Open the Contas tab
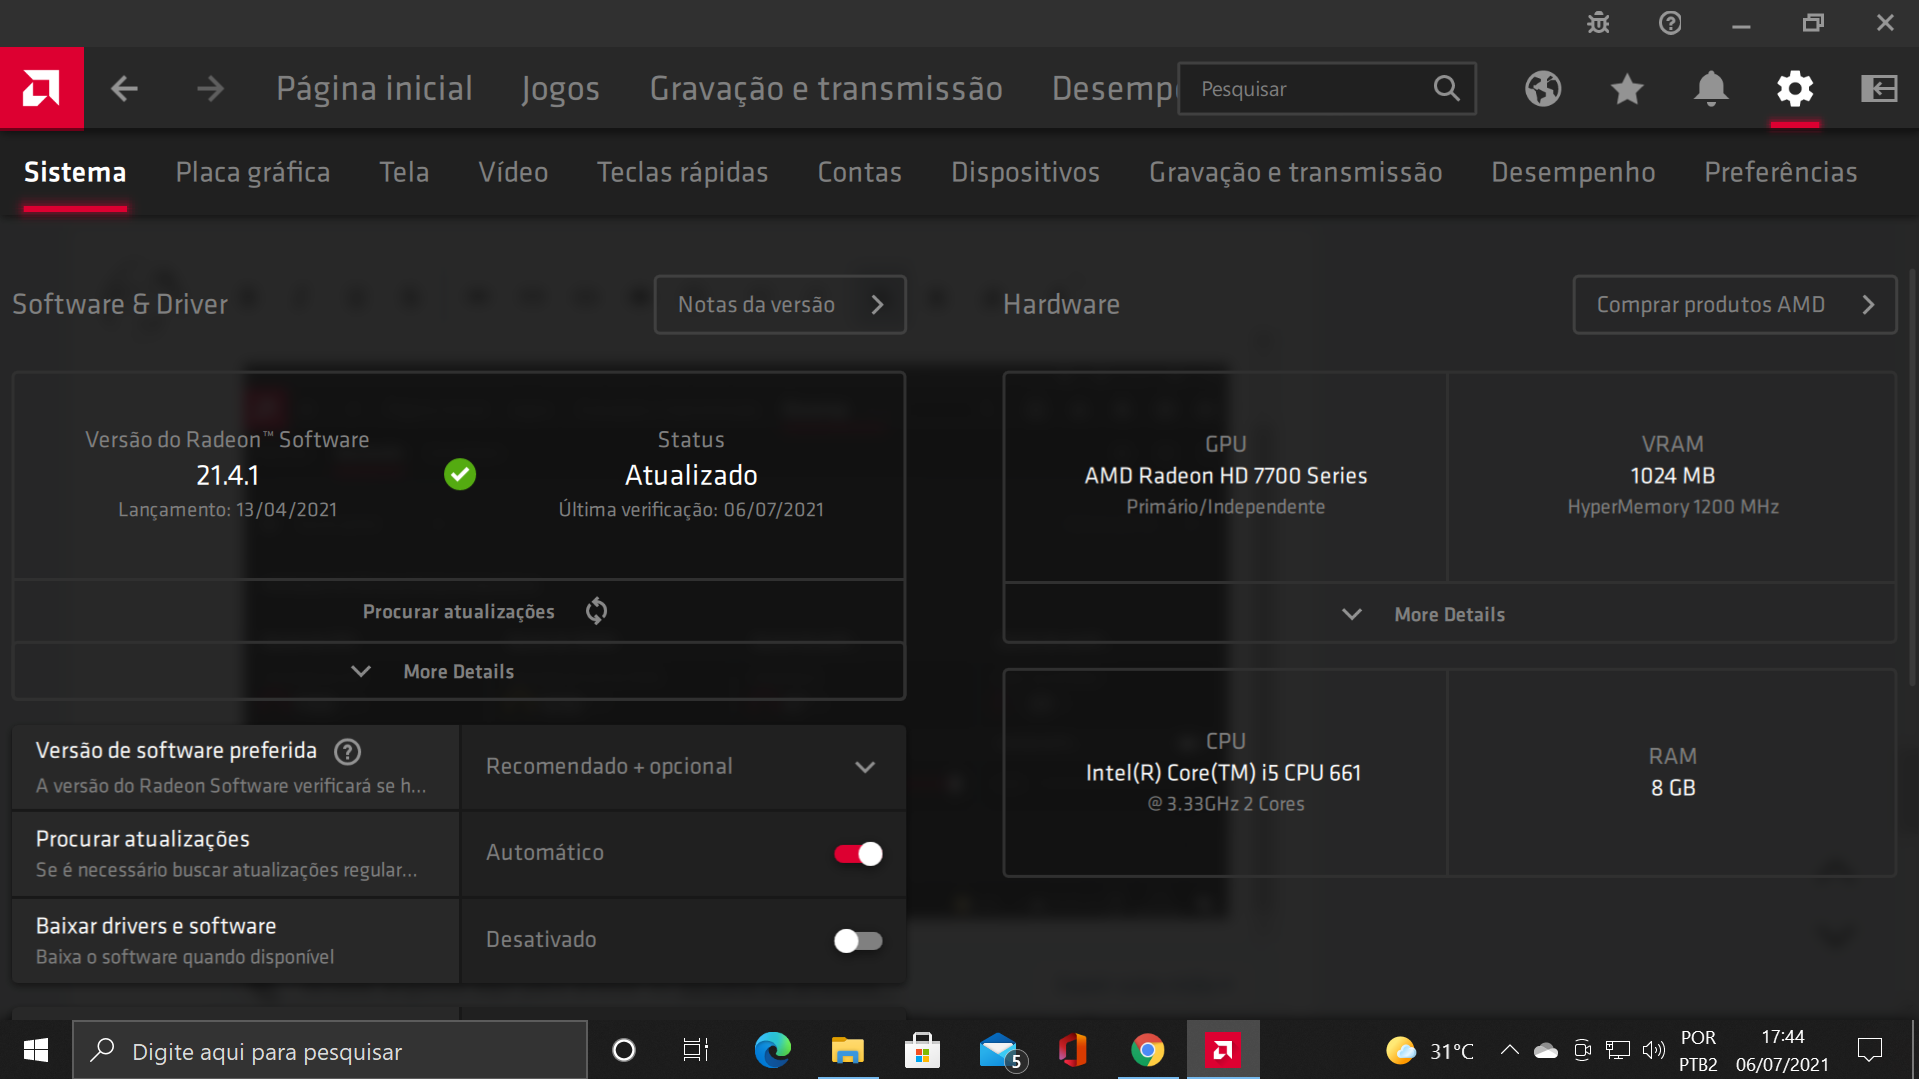This screenshot has width=1919, height=1079. click(x=860, y=172)
